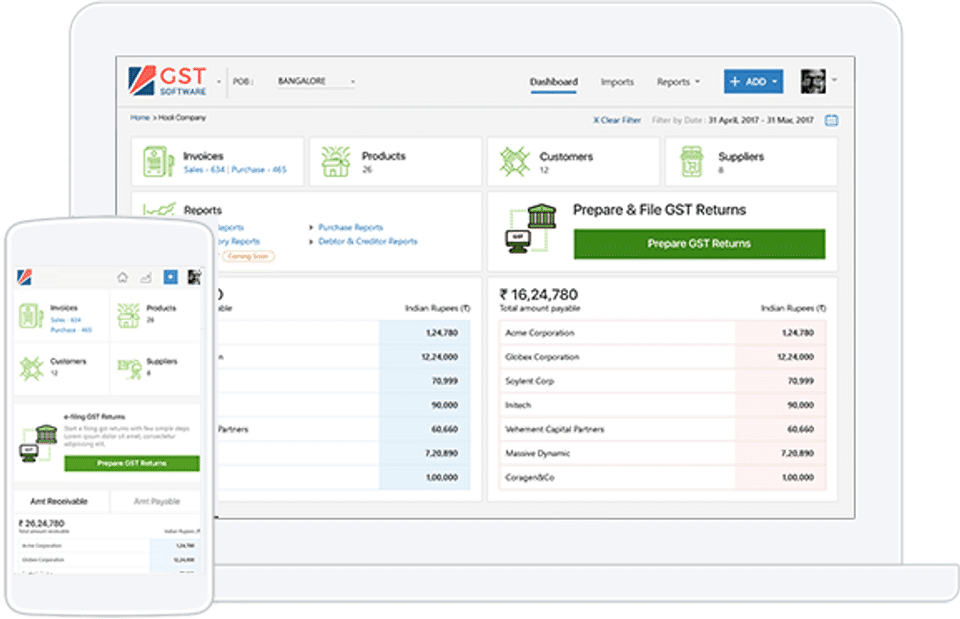Tap the e-filing bank icon on phone
960x619 pixels.
click(39, 443)
